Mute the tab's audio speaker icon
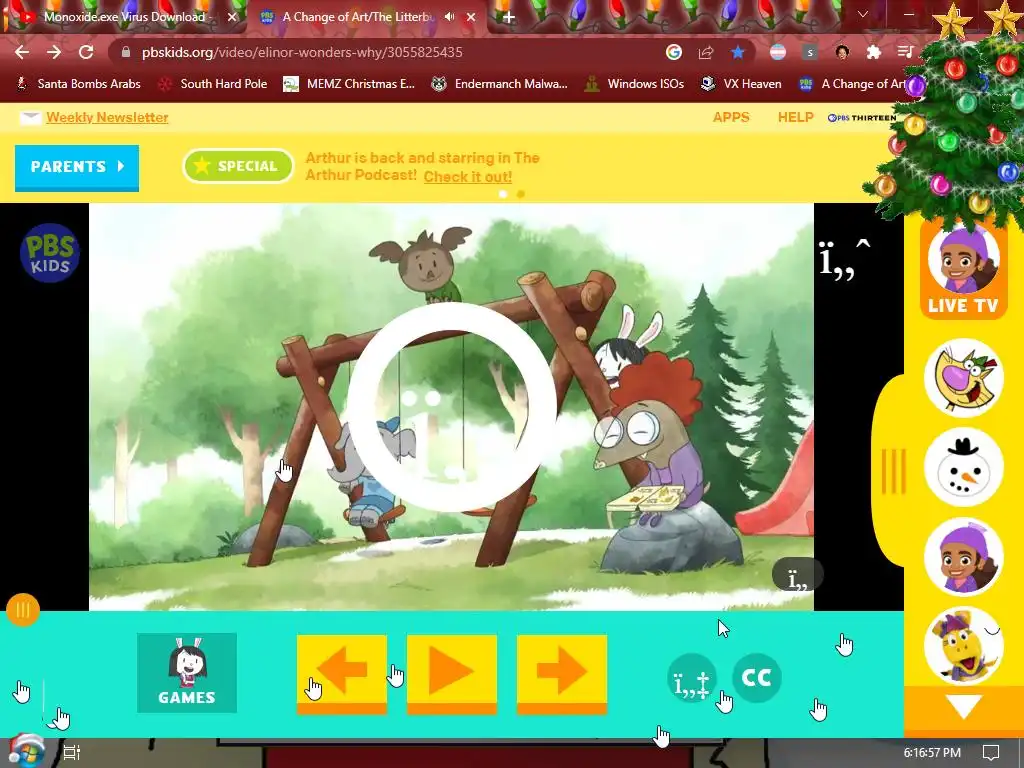Screen dimensions: 1024x768 pos(449,17)
